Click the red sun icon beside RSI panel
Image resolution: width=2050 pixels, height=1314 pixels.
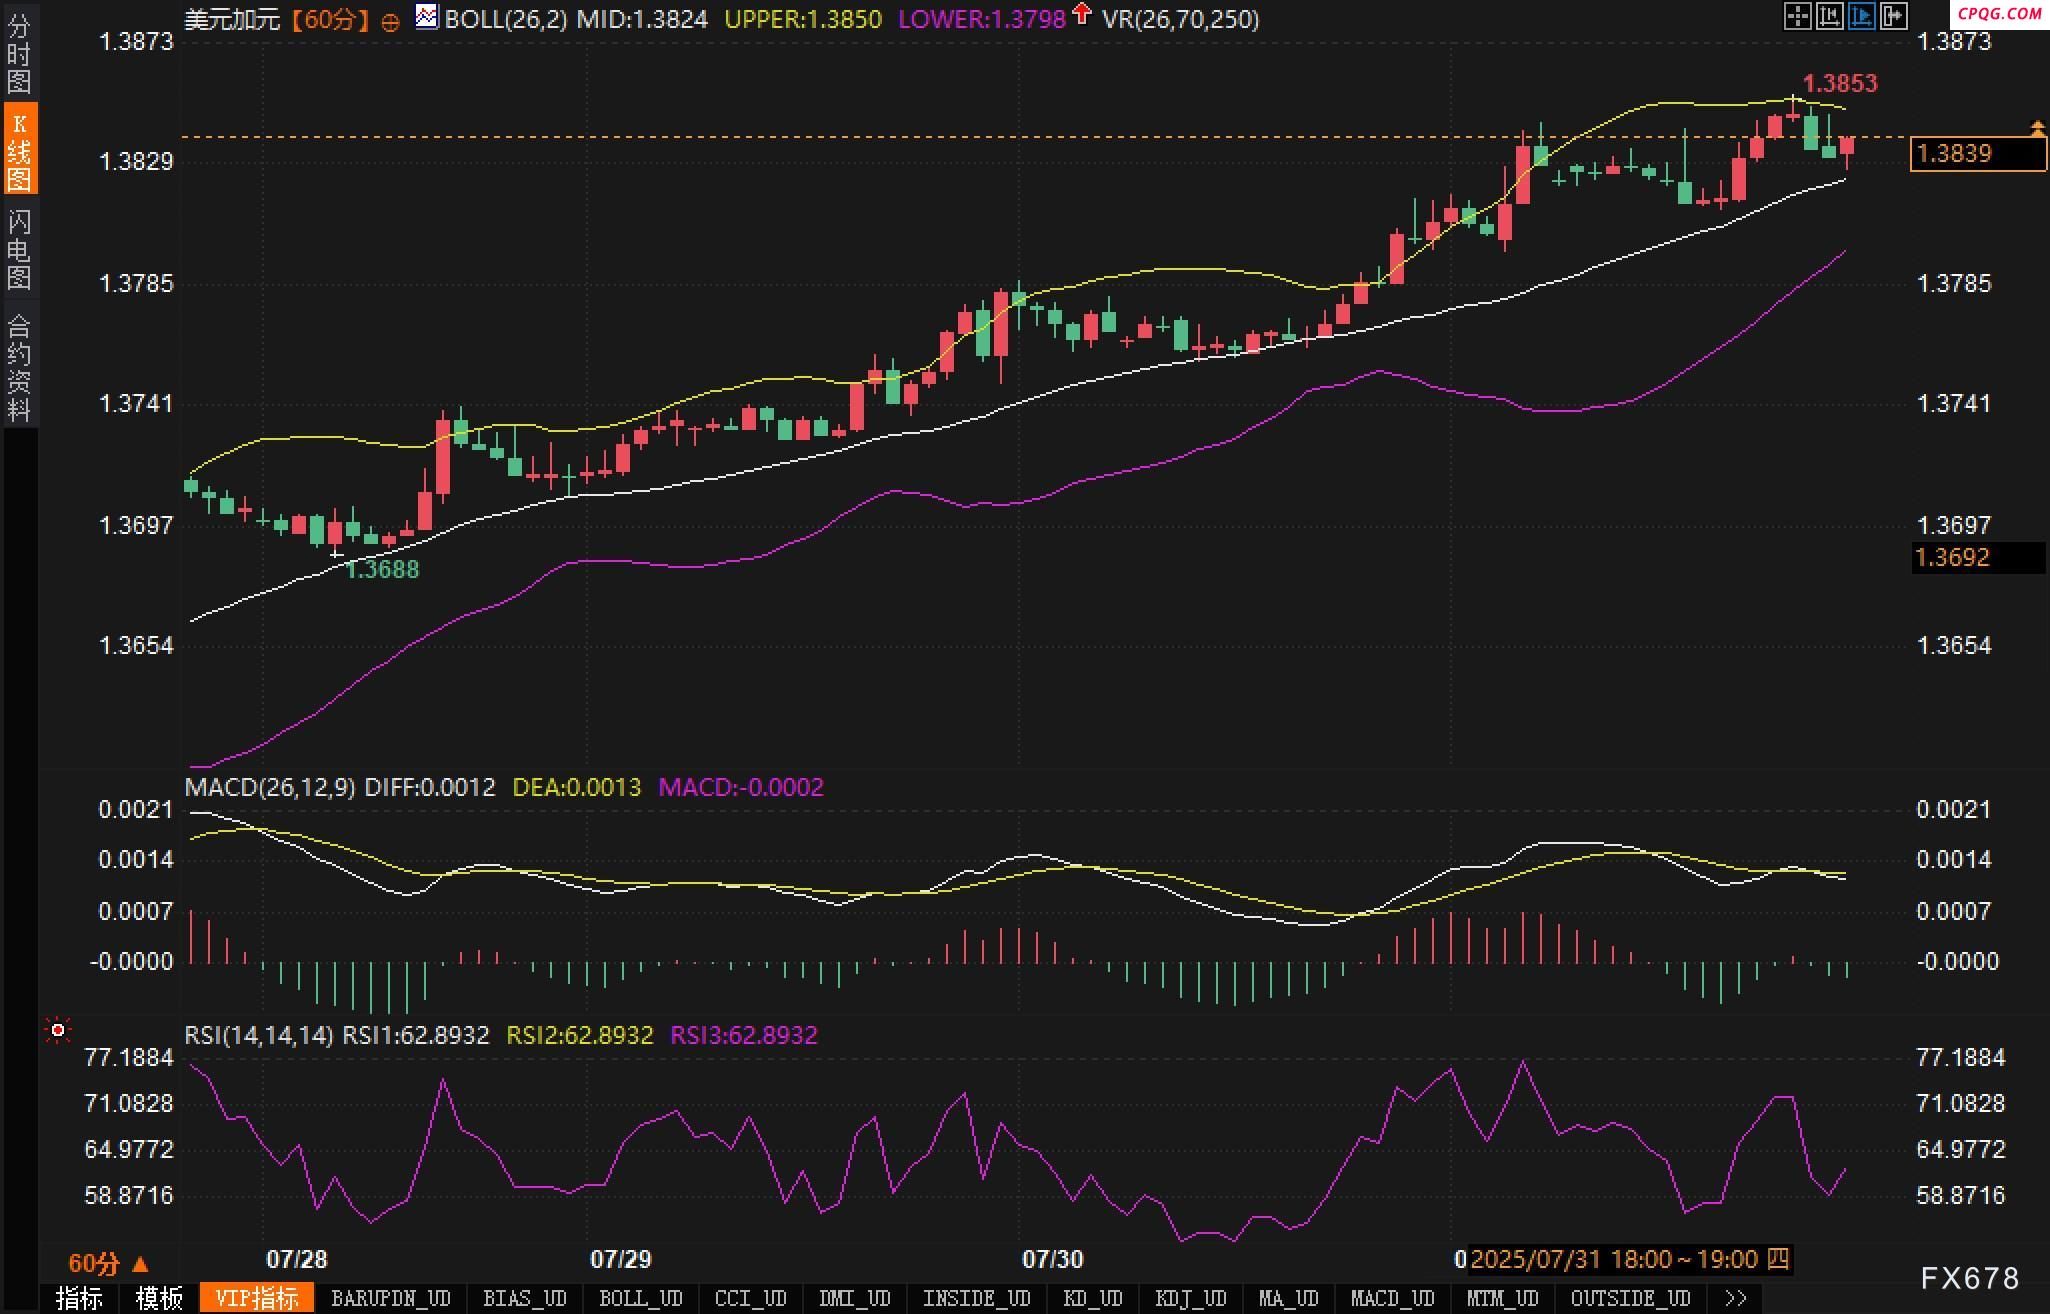click(58, 1030)
